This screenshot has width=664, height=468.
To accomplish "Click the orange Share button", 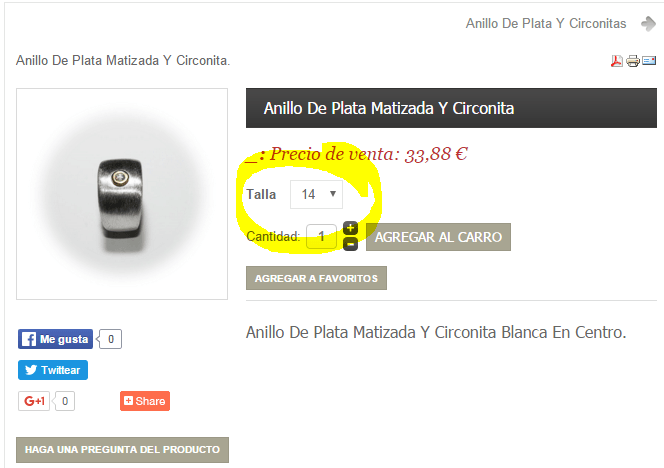I will tap(145, 401).
